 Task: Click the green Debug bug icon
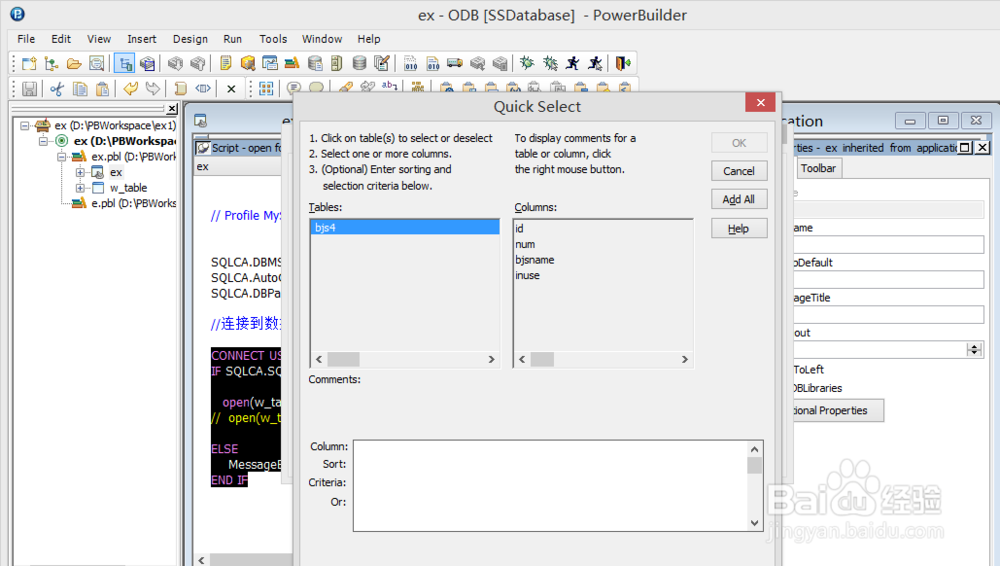(x=527, y=63)
